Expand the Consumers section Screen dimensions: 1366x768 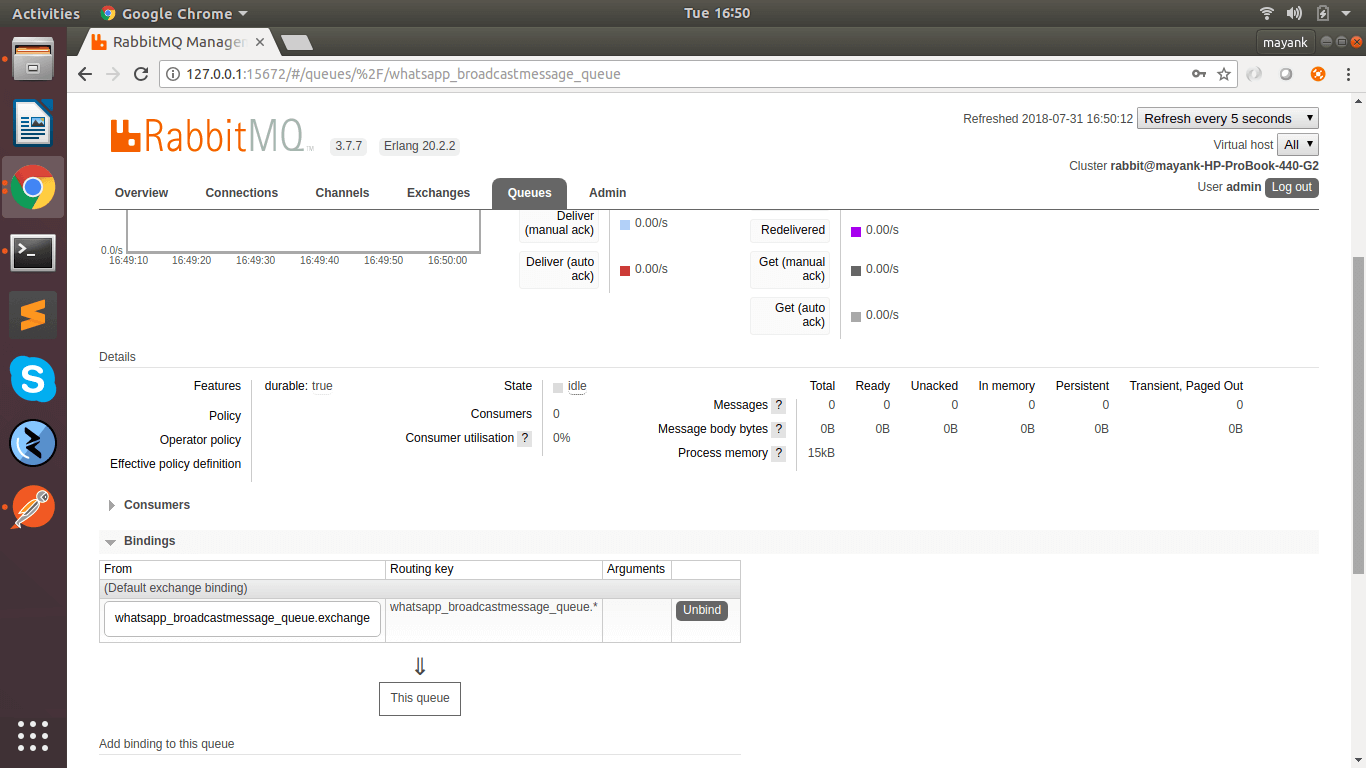pyautogui.click(x=156, y=505)
